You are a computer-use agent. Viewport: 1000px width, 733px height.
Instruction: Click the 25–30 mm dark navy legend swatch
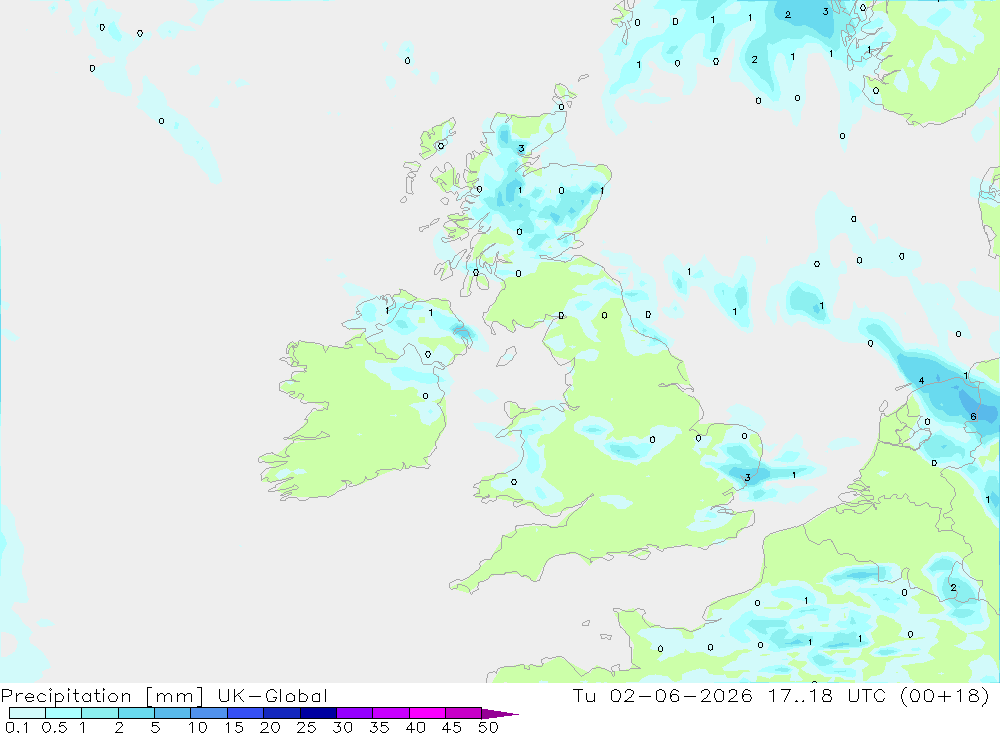pos(318,713)
